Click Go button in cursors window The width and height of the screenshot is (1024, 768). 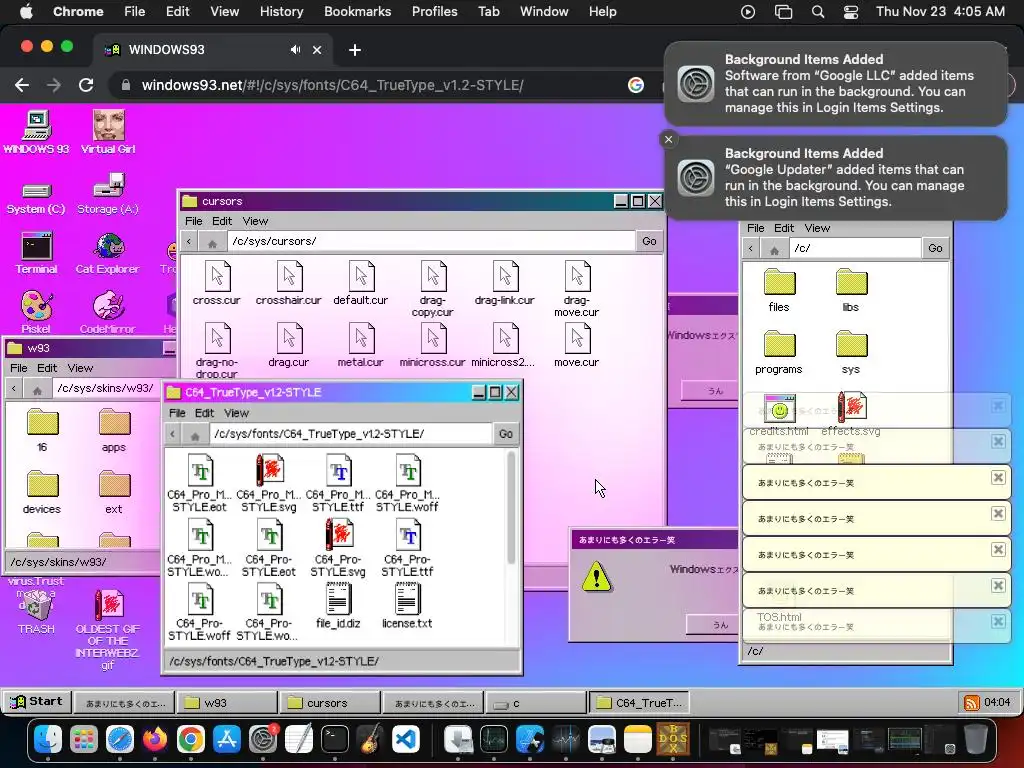pos(649,241)
